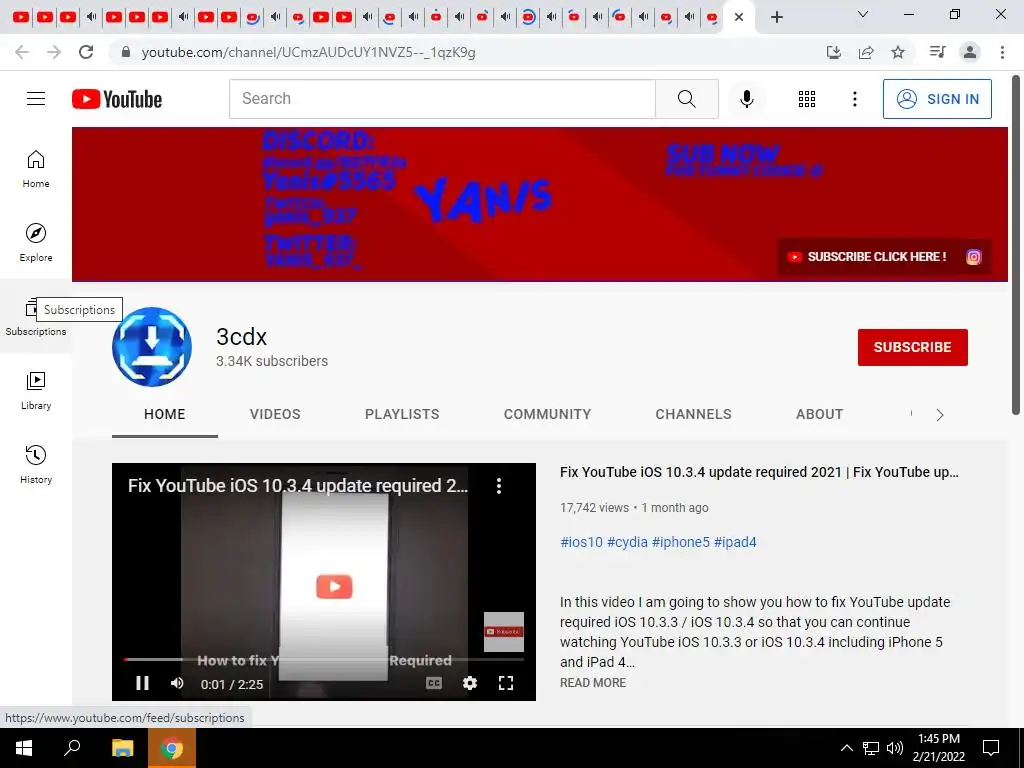Close the active browser tab

[739, 17]
